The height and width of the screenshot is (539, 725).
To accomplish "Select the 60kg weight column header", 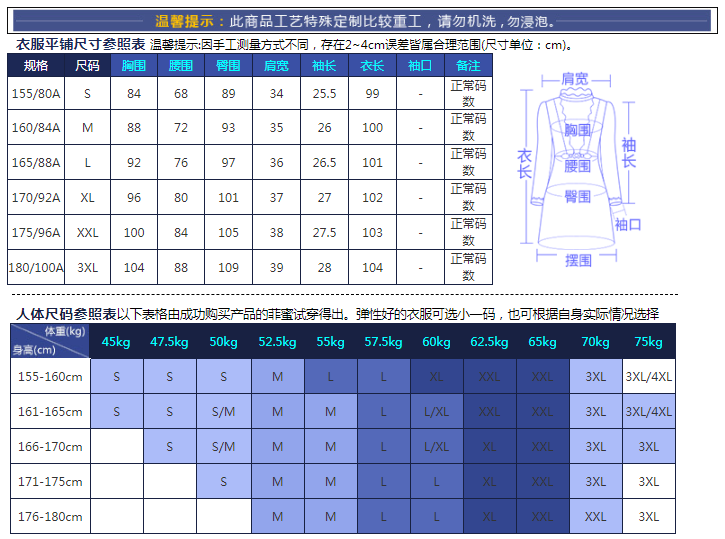I will 436,342.
